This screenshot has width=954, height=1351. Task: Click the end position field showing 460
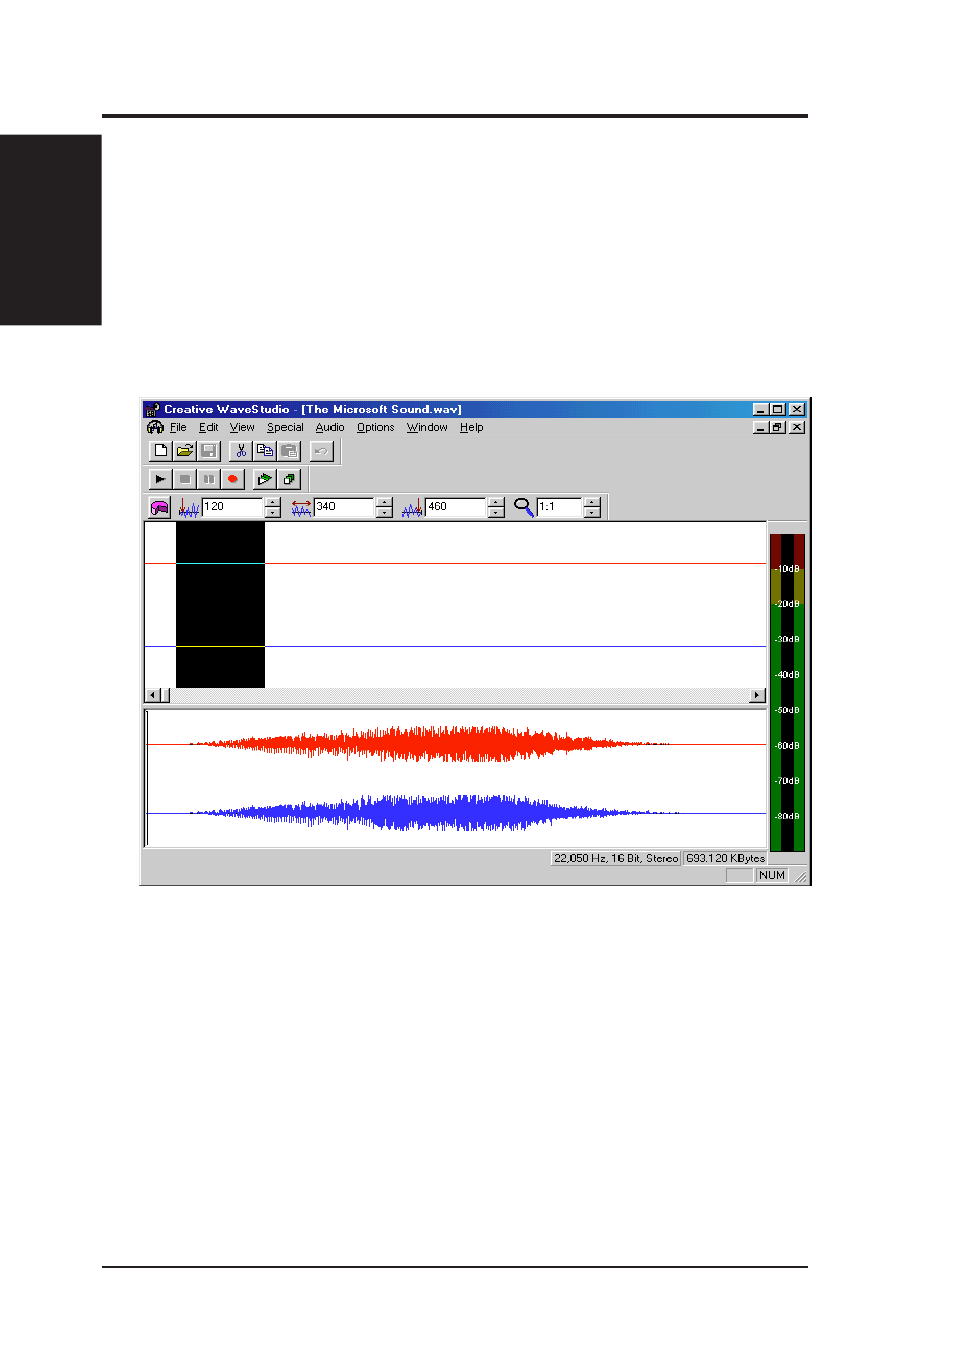click(457, 507)
